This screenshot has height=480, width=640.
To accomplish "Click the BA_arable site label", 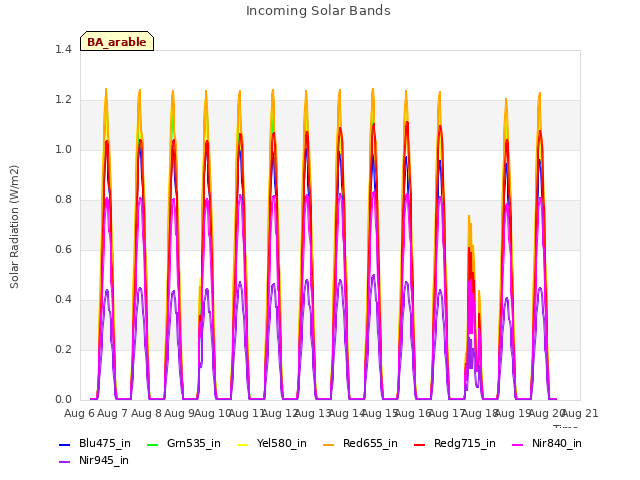I will click(117, 42).
